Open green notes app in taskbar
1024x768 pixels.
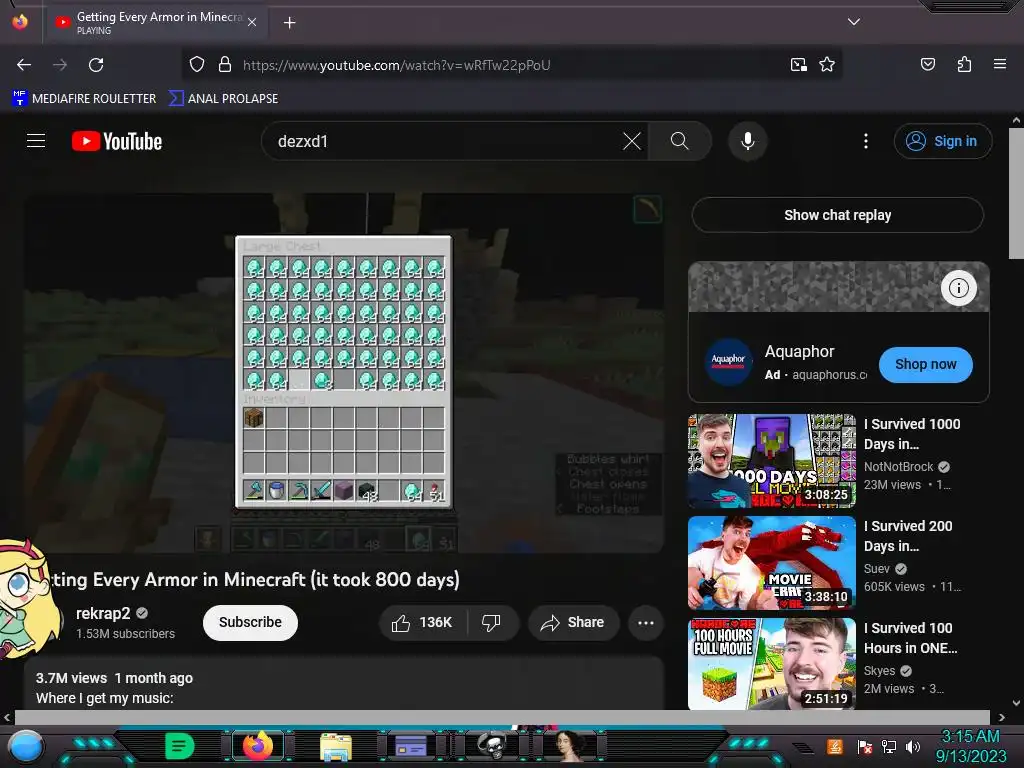click(180, 746)
